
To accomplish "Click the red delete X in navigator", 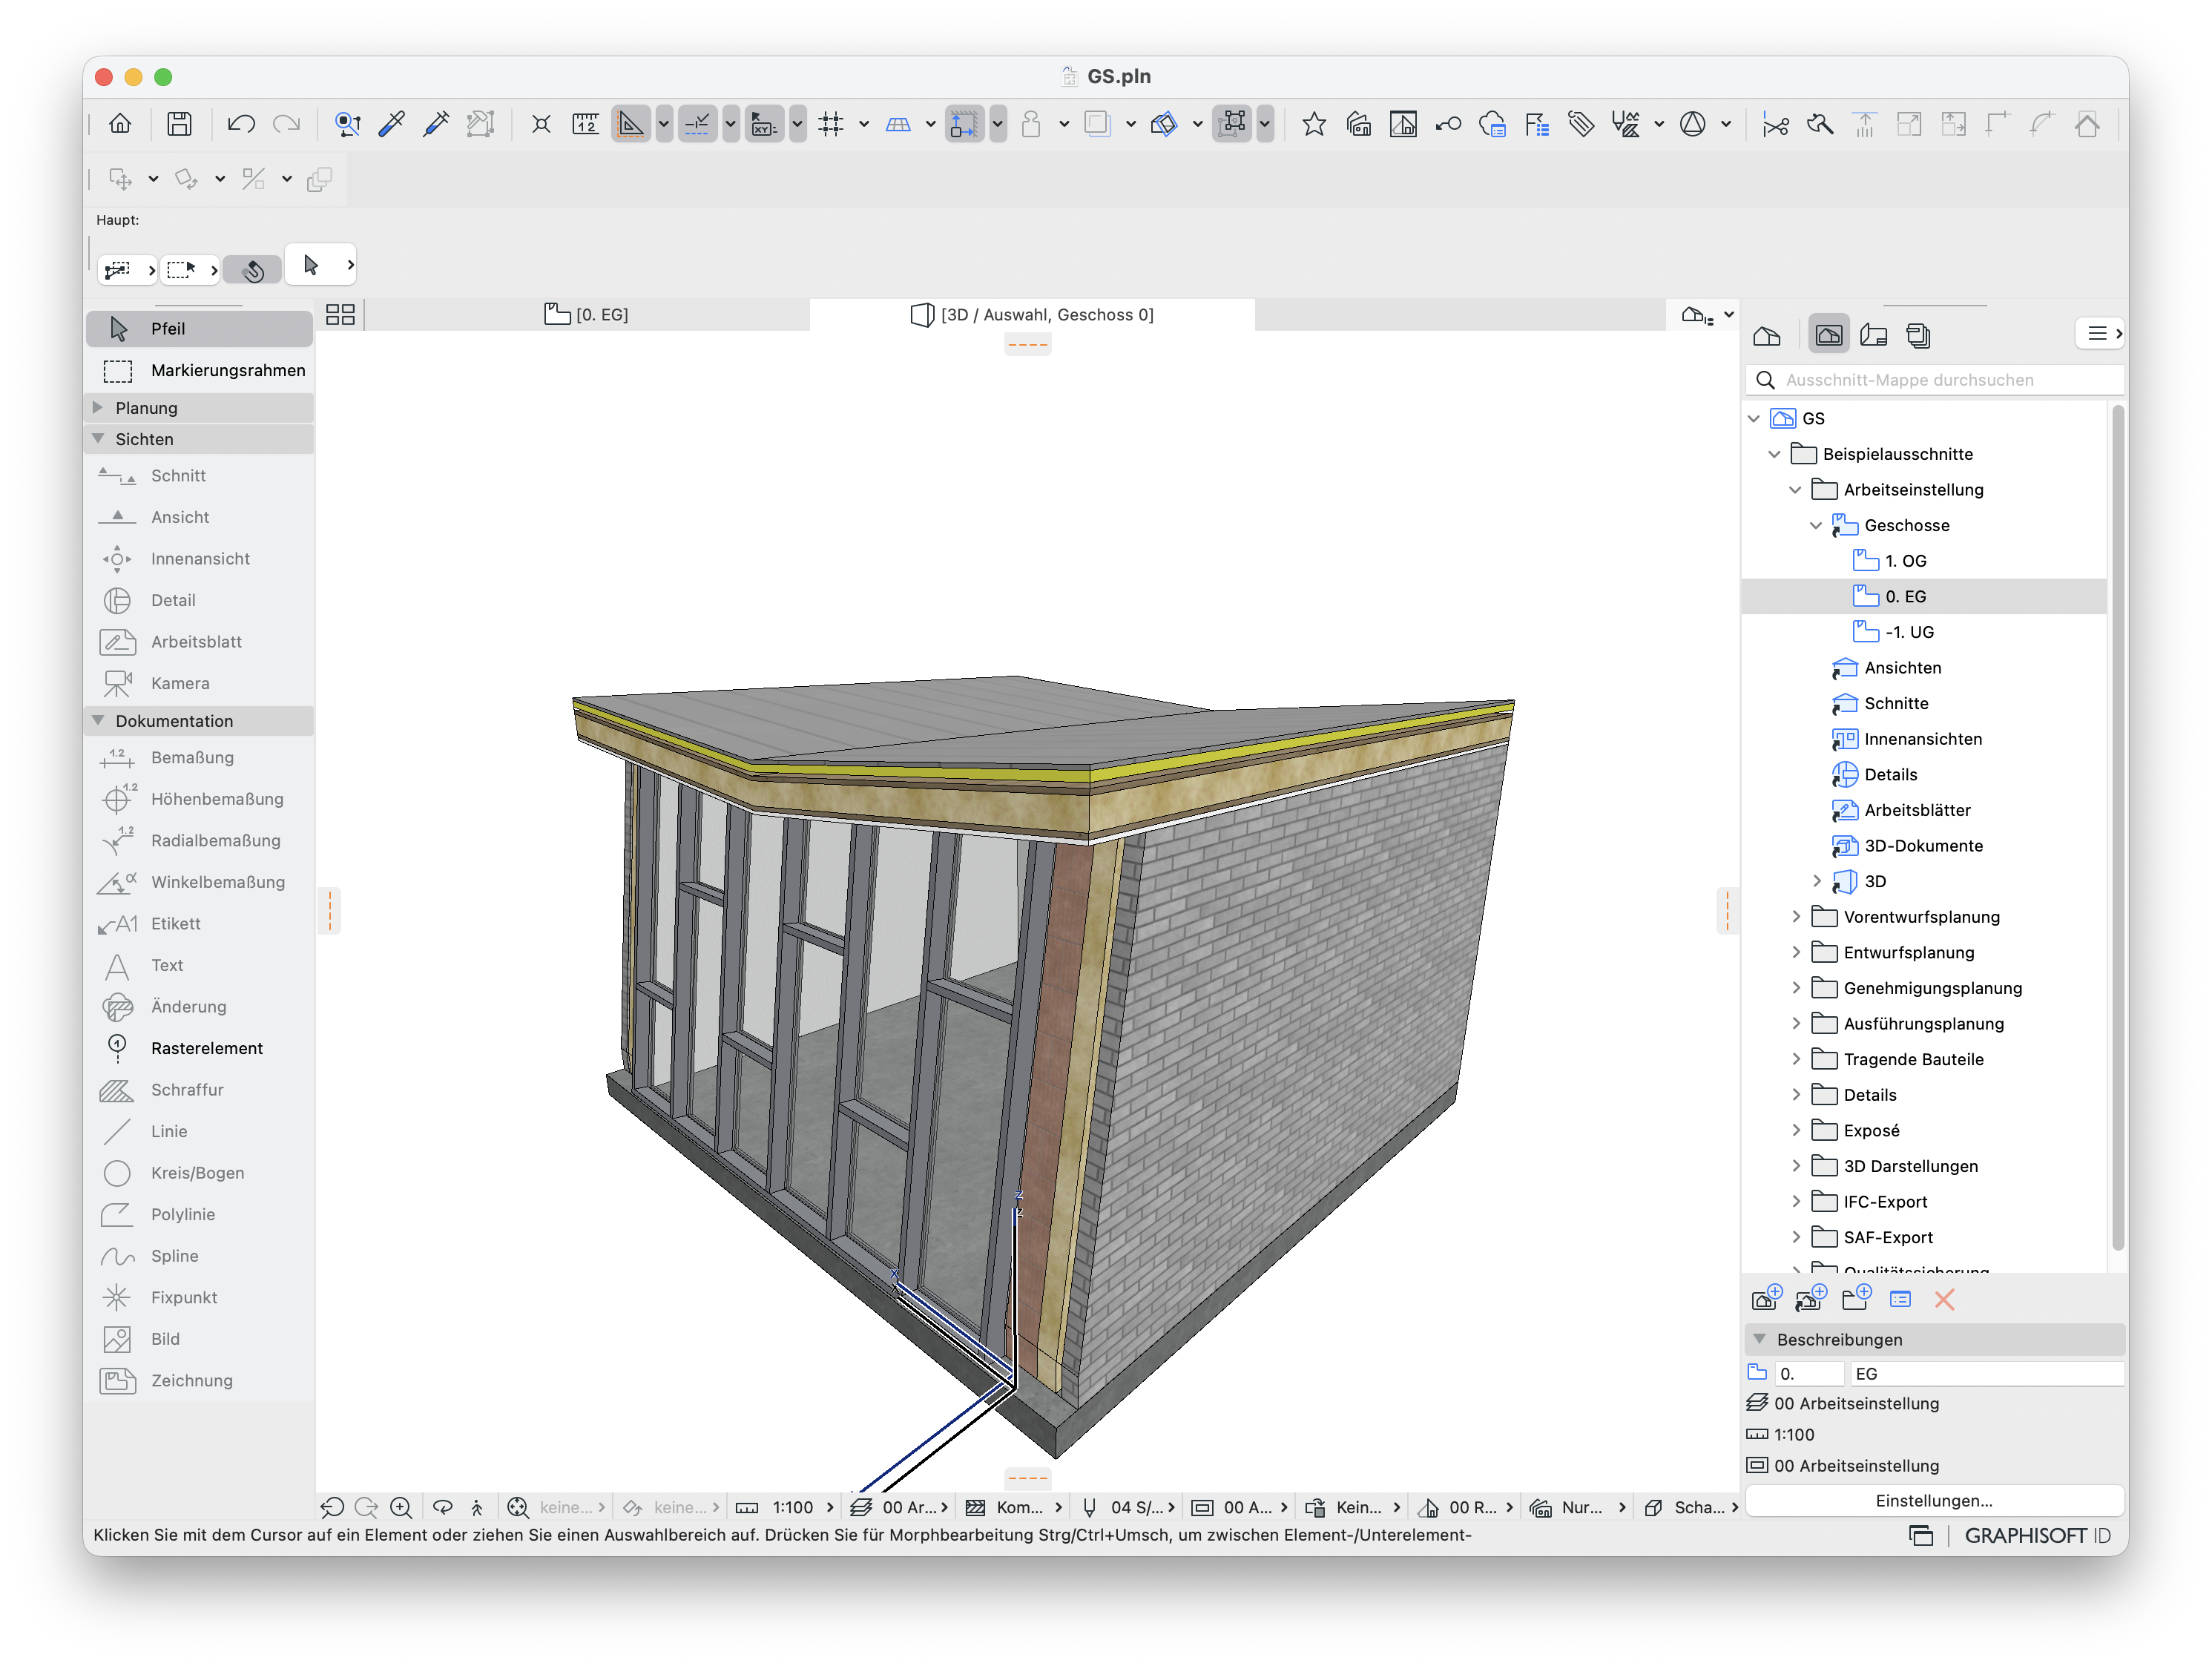I will tap(1944, 1299).
